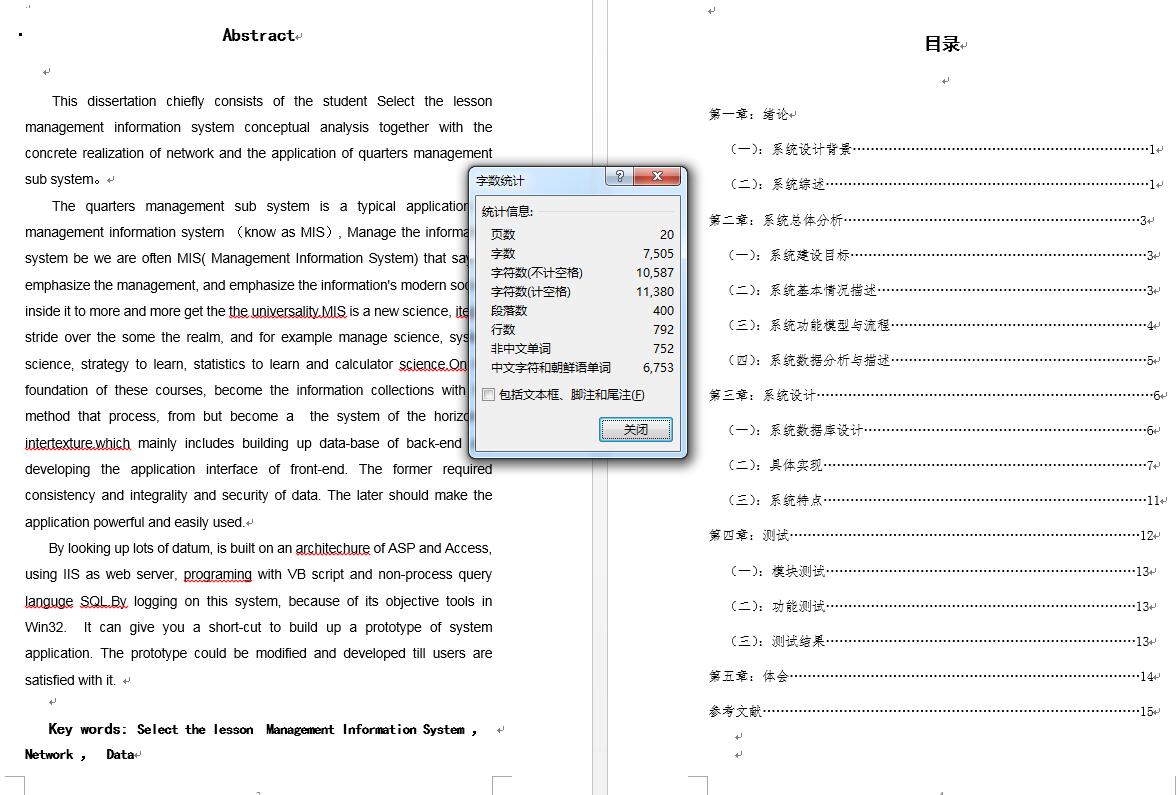This screenshot has height=795, width=1176.
Task: Click the page number 15 beside 参考文献
Action: (x=1147, y=711)
